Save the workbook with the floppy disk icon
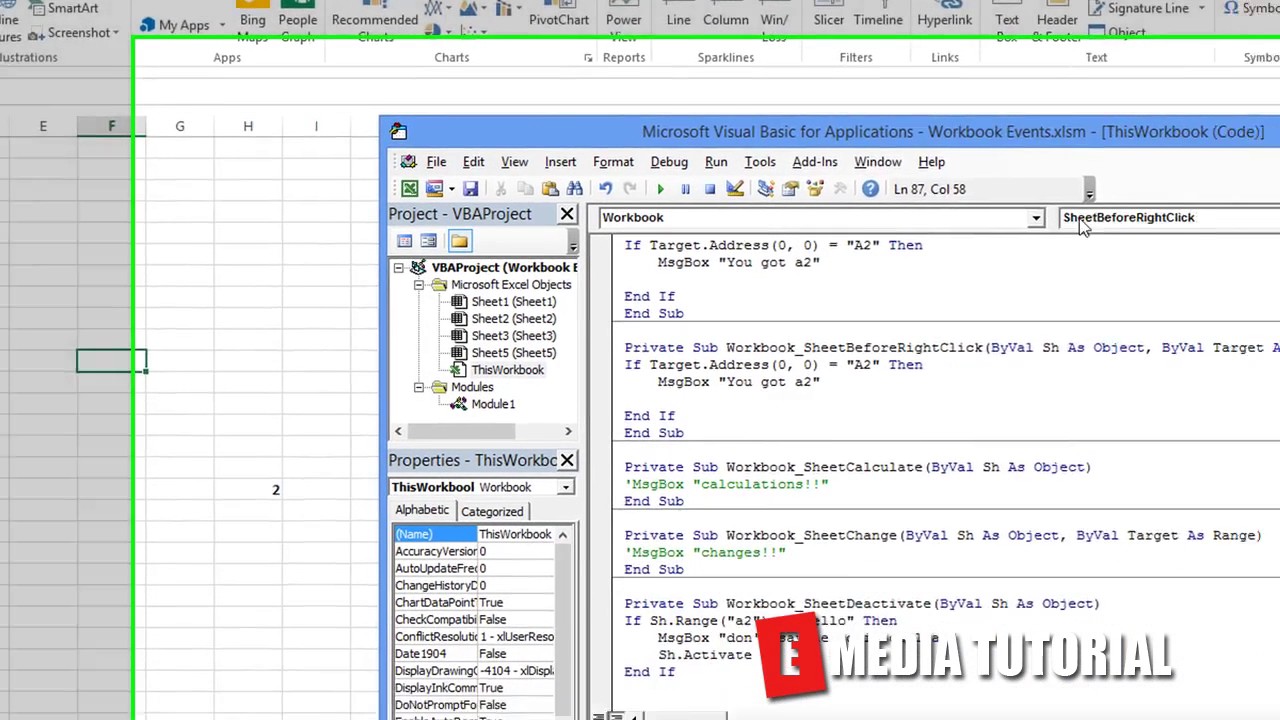This screenshot has height=720, width=1280. pyautogui.click(x=470, y=189)
